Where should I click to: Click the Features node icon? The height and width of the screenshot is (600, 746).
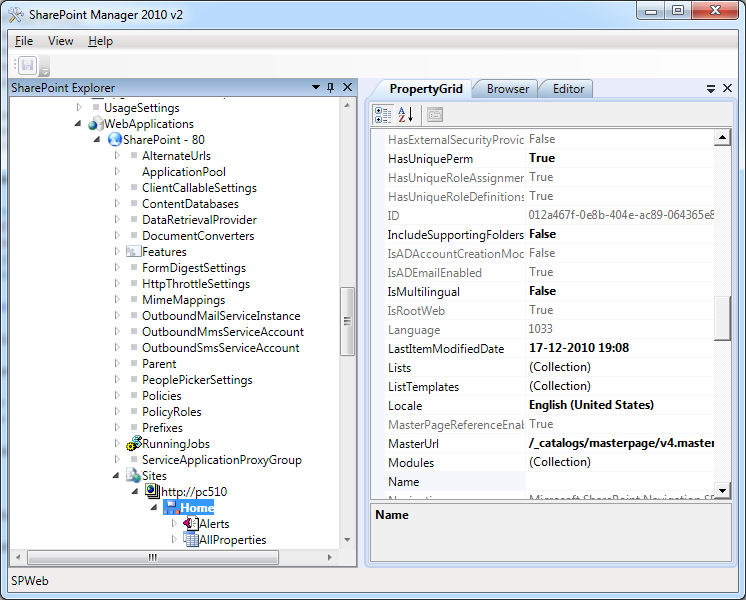(x=134, y=251)
